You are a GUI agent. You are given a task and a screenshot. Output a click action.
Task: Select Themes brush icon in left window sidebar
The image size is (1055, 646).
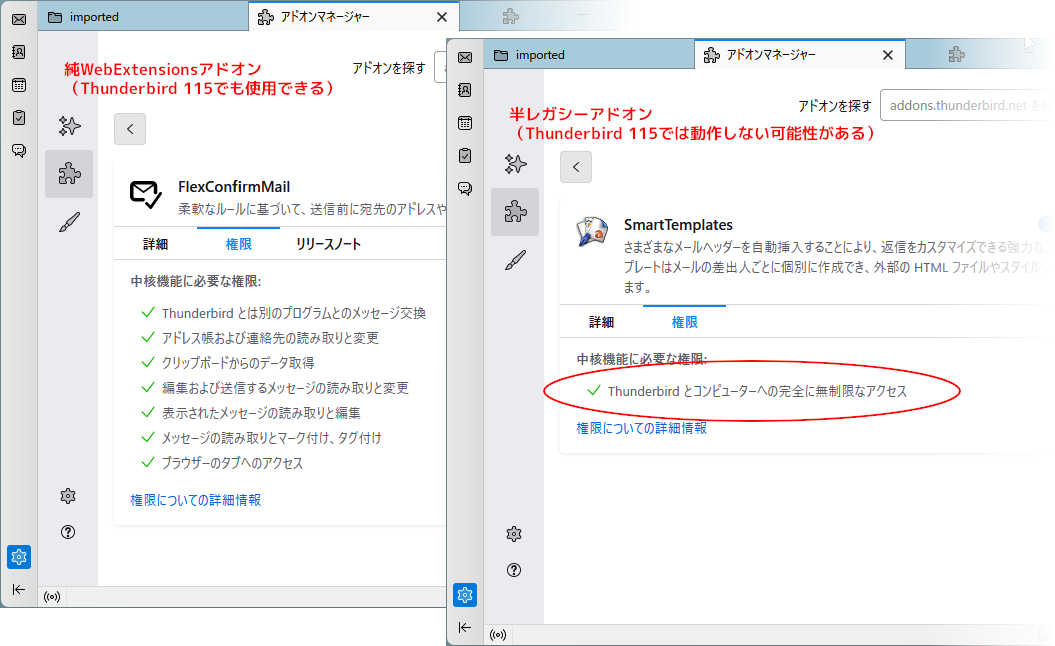pyautogui.click(x=69, y=222)
